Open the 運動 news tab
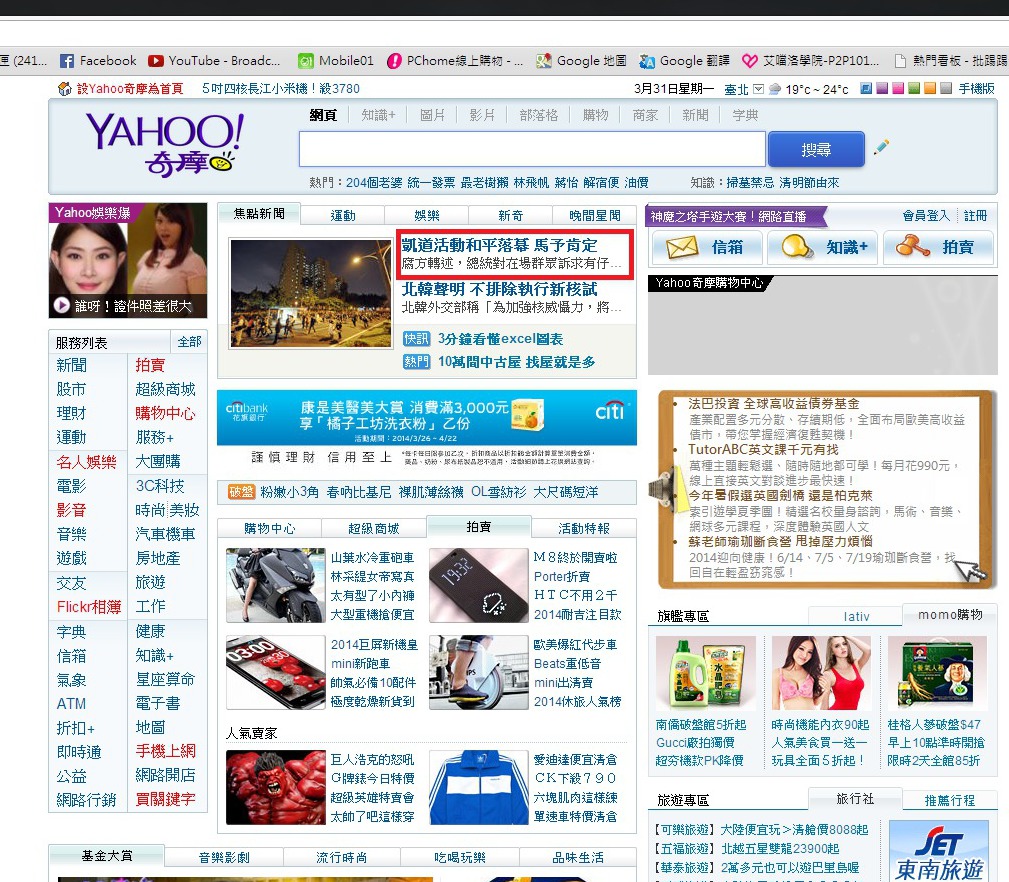Image resolution: width=1009 pixels, height=882 pixels. tap(343, 215)
